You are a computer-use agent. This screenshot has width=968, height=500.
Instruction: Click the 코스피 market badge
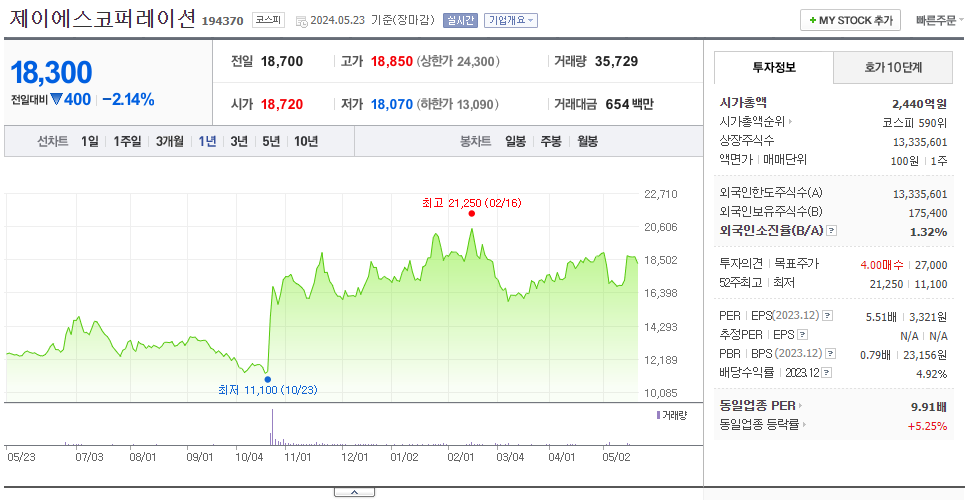tap(269, 20)
